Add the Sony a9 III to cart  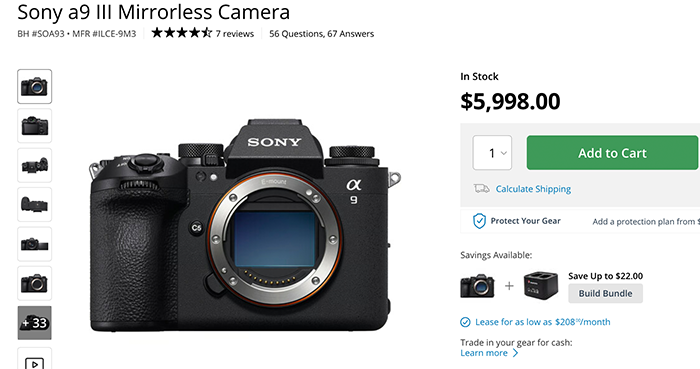pos(612,153)
